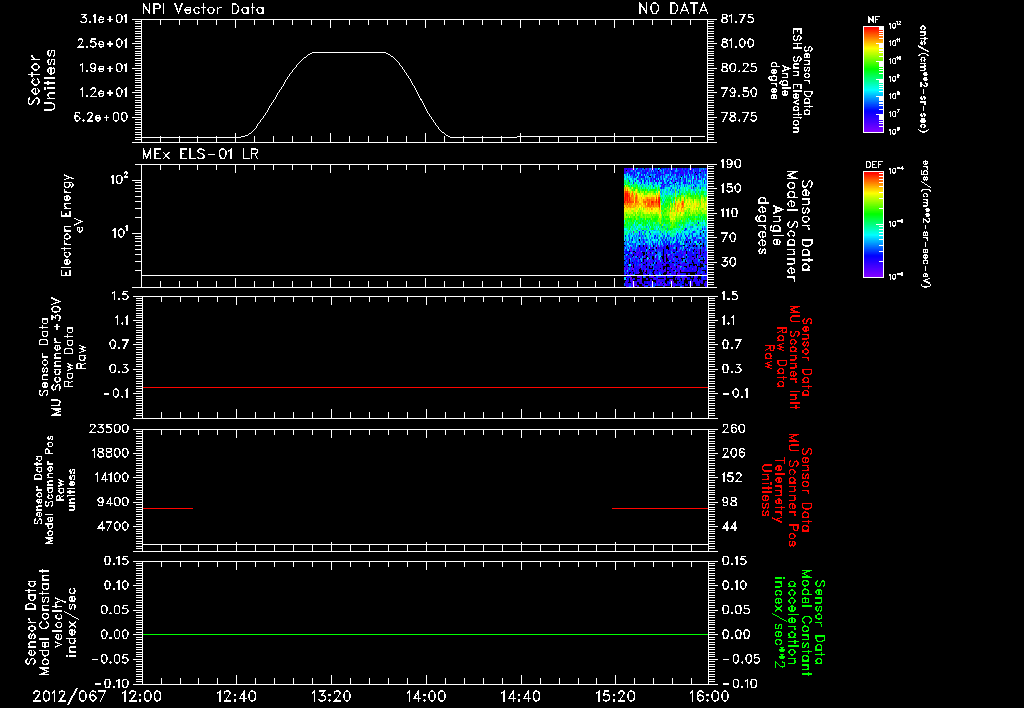The image size is (1024, 708).
Task: Click the red MU Scanner +30V data line
Action: click(x=425, y=387)
